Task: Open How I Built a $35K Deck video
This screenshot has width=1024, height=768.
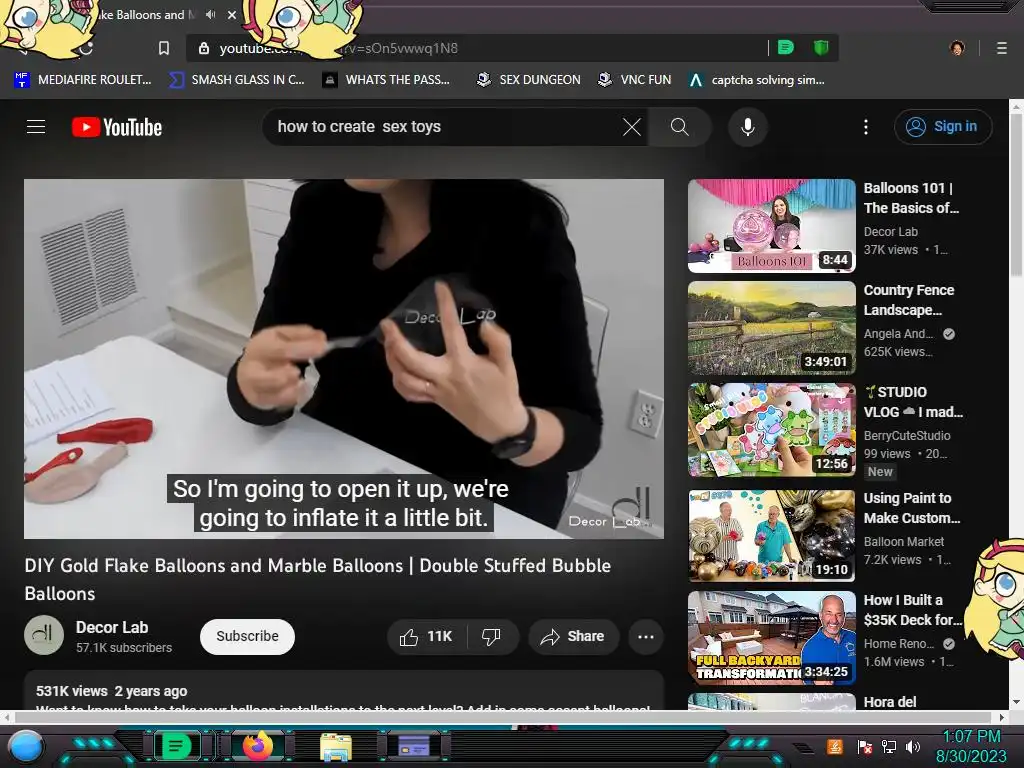Action: point(771,638)
